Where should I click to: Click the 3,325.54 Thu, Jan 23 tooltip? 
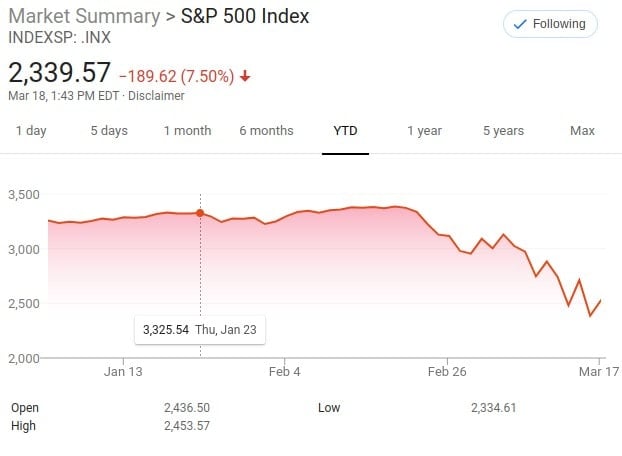click(x=200, y=330)
